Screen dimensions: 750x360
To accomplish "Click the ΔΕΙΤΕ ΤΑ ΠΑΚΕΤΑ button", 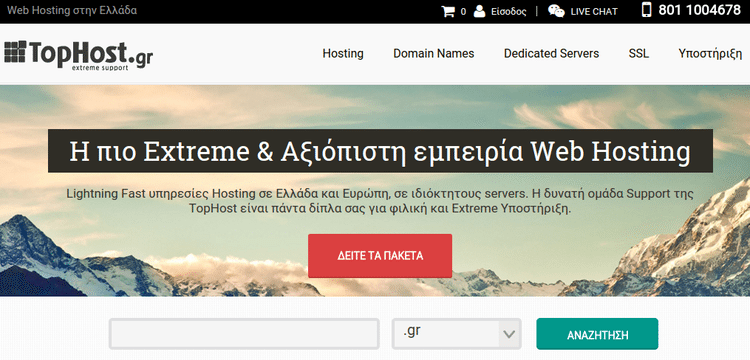I will pyautogui.click(x=380, y=256).
